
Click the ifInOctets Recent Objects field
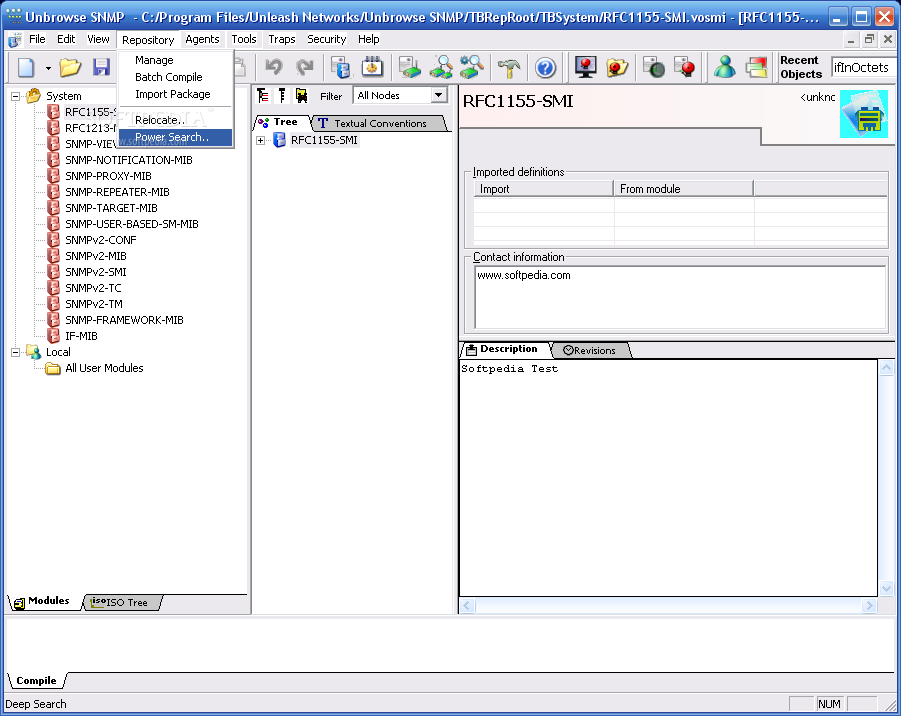click(864, 68)
